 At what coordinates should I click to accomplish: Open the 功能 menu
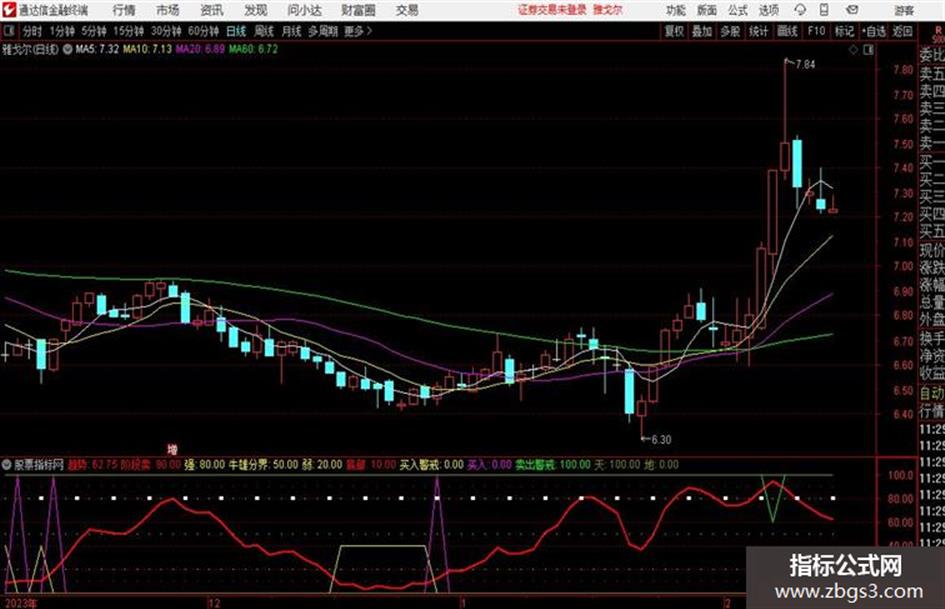point(676,10)
